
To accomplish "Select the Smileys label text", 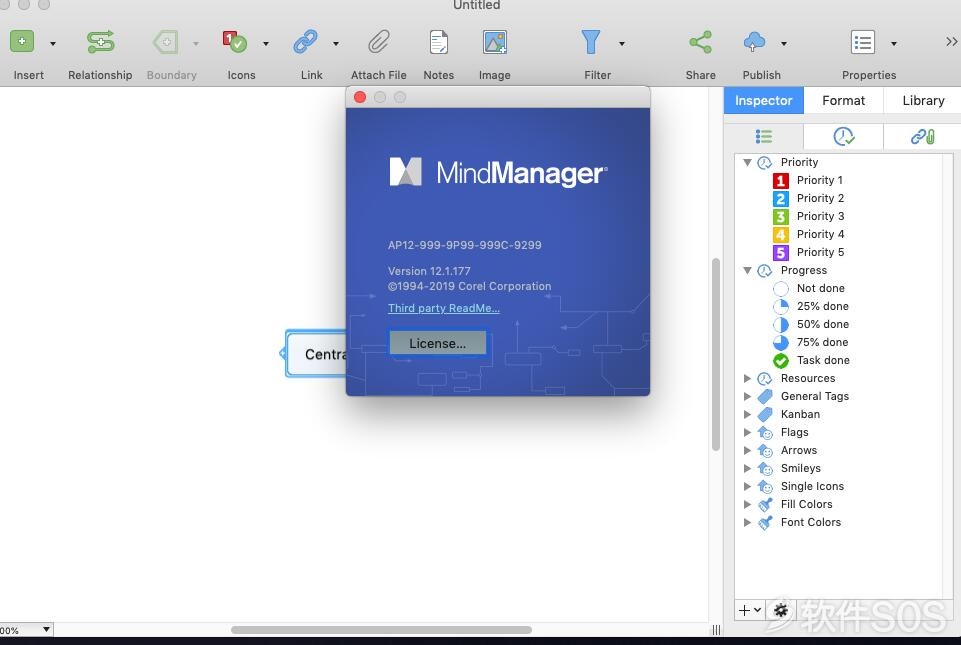I will pos(800,468).
